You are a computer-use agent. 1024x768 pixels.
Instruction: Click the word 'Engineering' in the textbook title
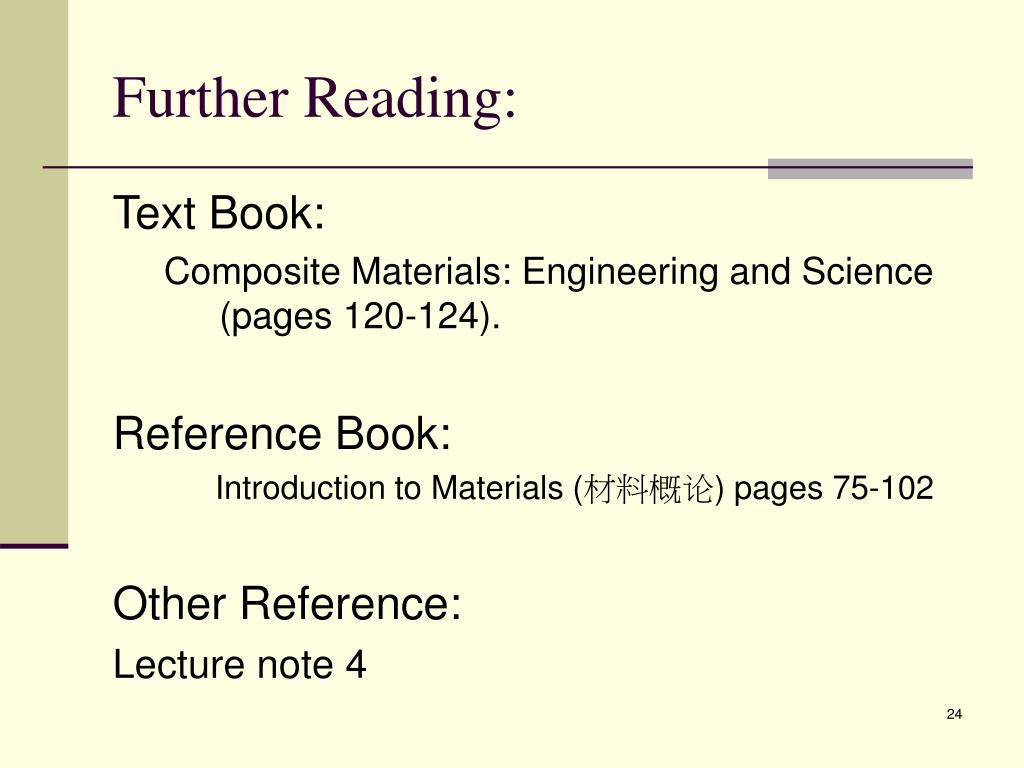tap(620, 273)
